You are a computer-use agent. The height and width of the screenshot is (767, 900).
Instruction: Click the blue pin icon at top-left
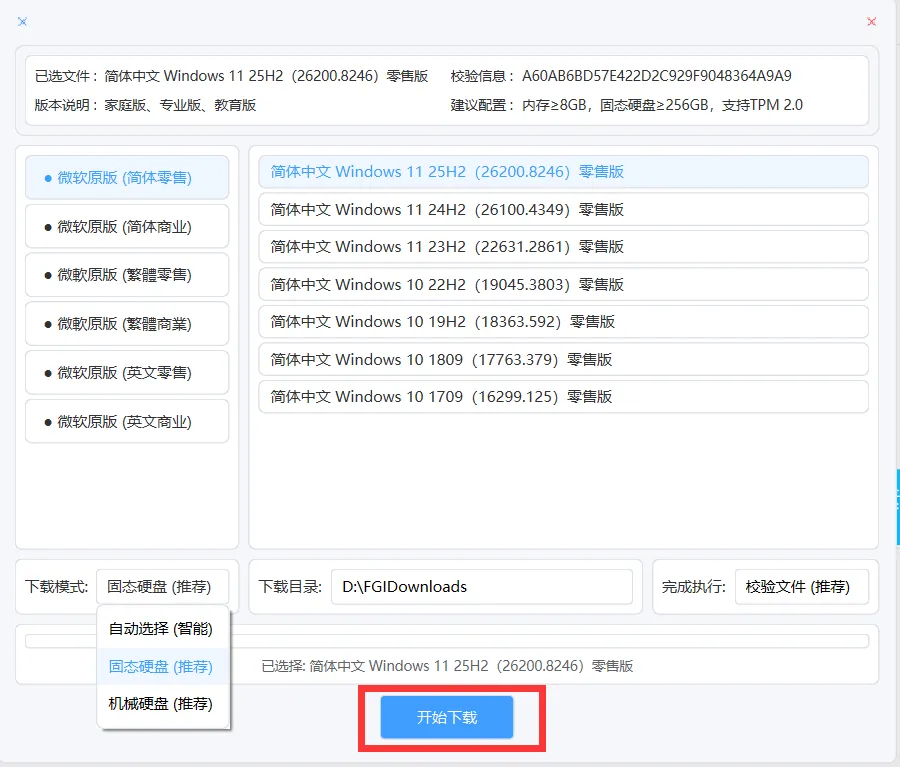click(x=22, y=22)
